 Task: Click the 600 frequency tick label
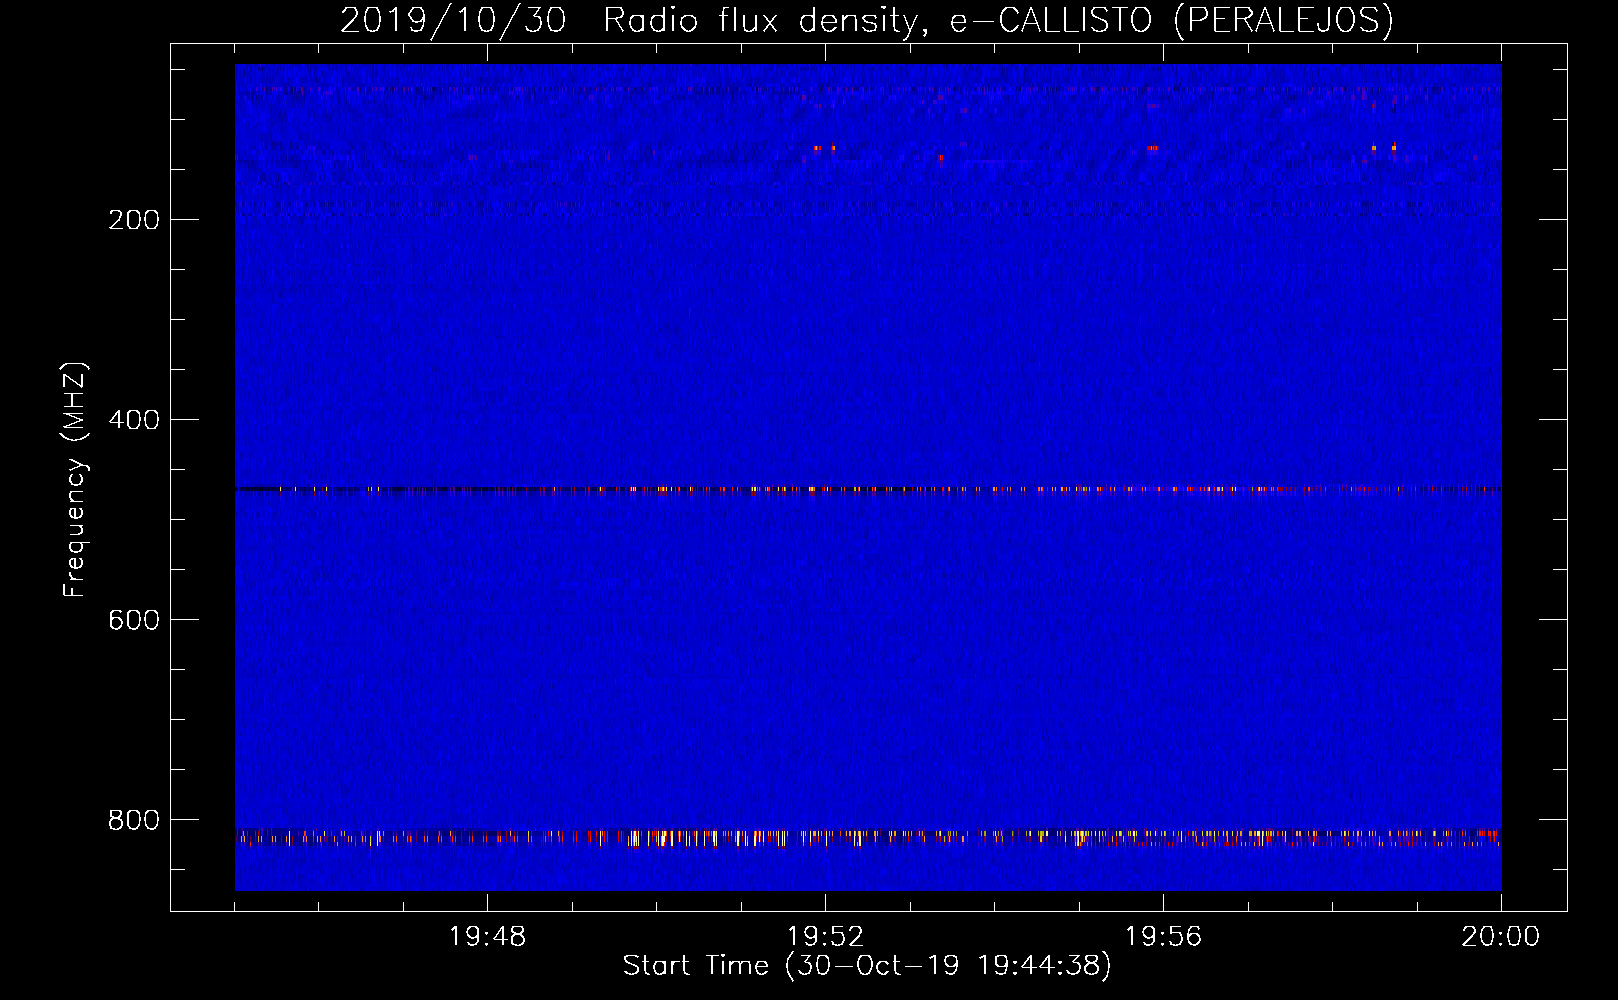click(x=134, y=620)
